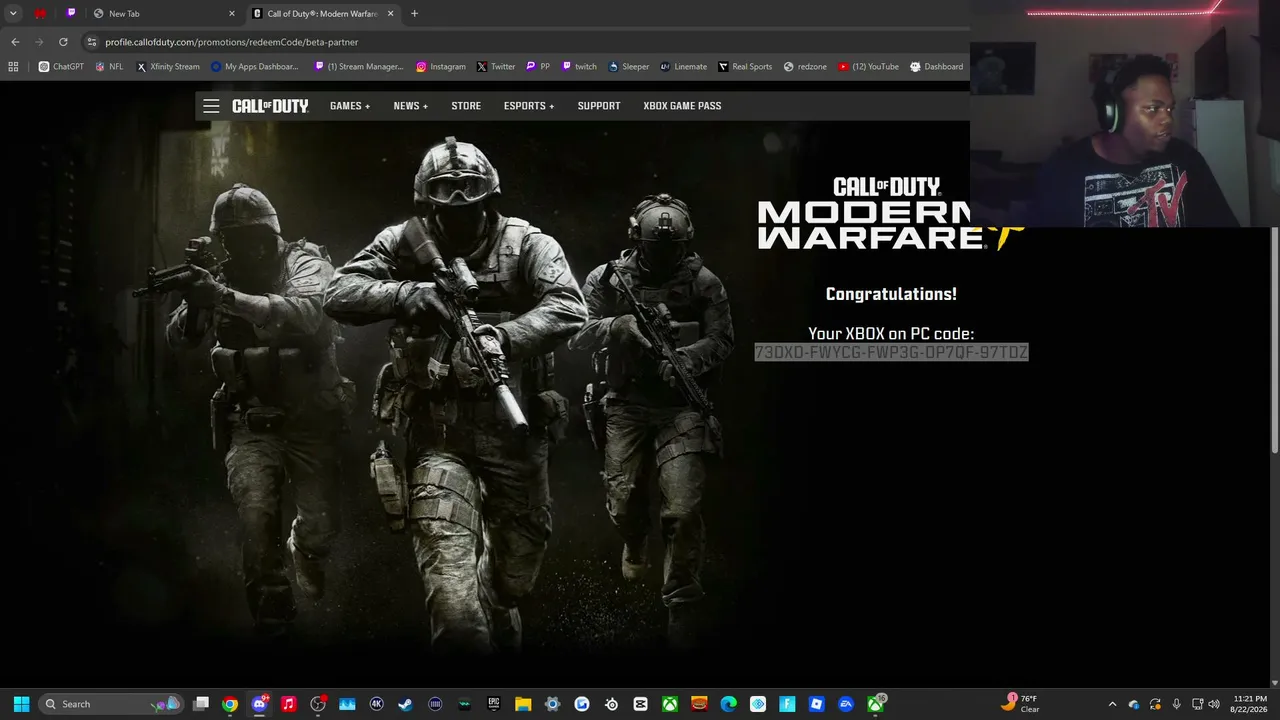Open the redzone bookmark
Image resolution: width=1280 pixels, height=720 pixels.
coord(807,67)
